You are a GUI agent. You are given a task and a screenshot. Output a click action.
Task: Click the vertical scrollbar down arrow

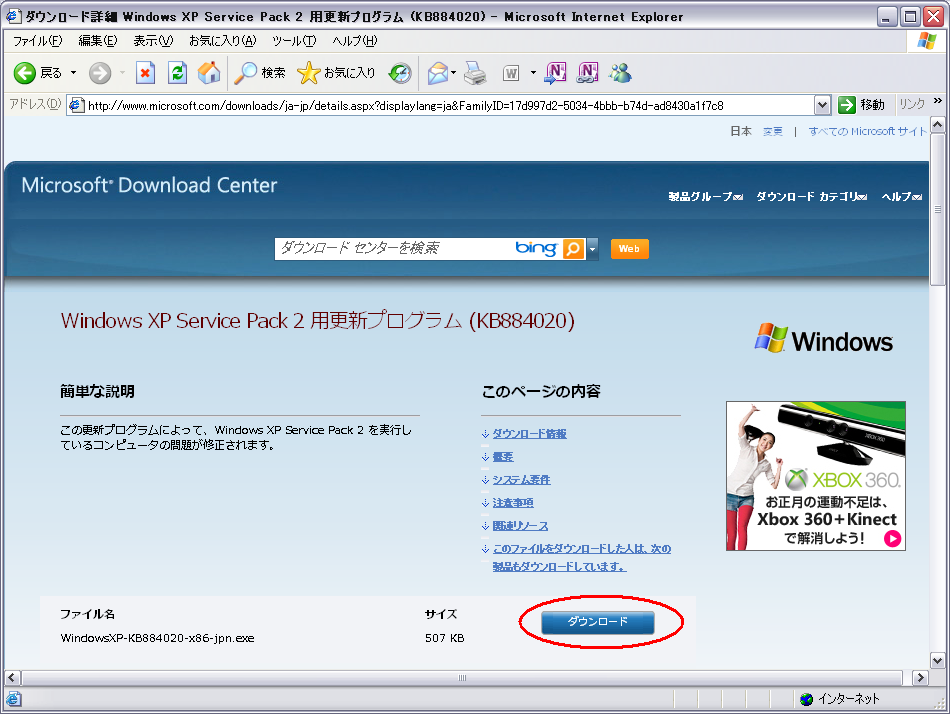[x=938, y=661]
